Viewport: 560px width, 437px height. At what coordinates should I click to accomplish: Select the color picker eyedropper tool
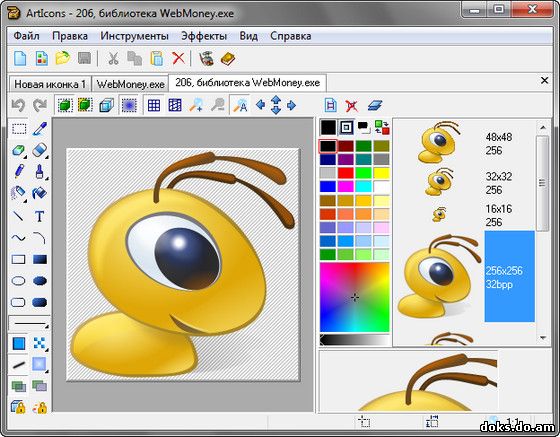point(40,129)
